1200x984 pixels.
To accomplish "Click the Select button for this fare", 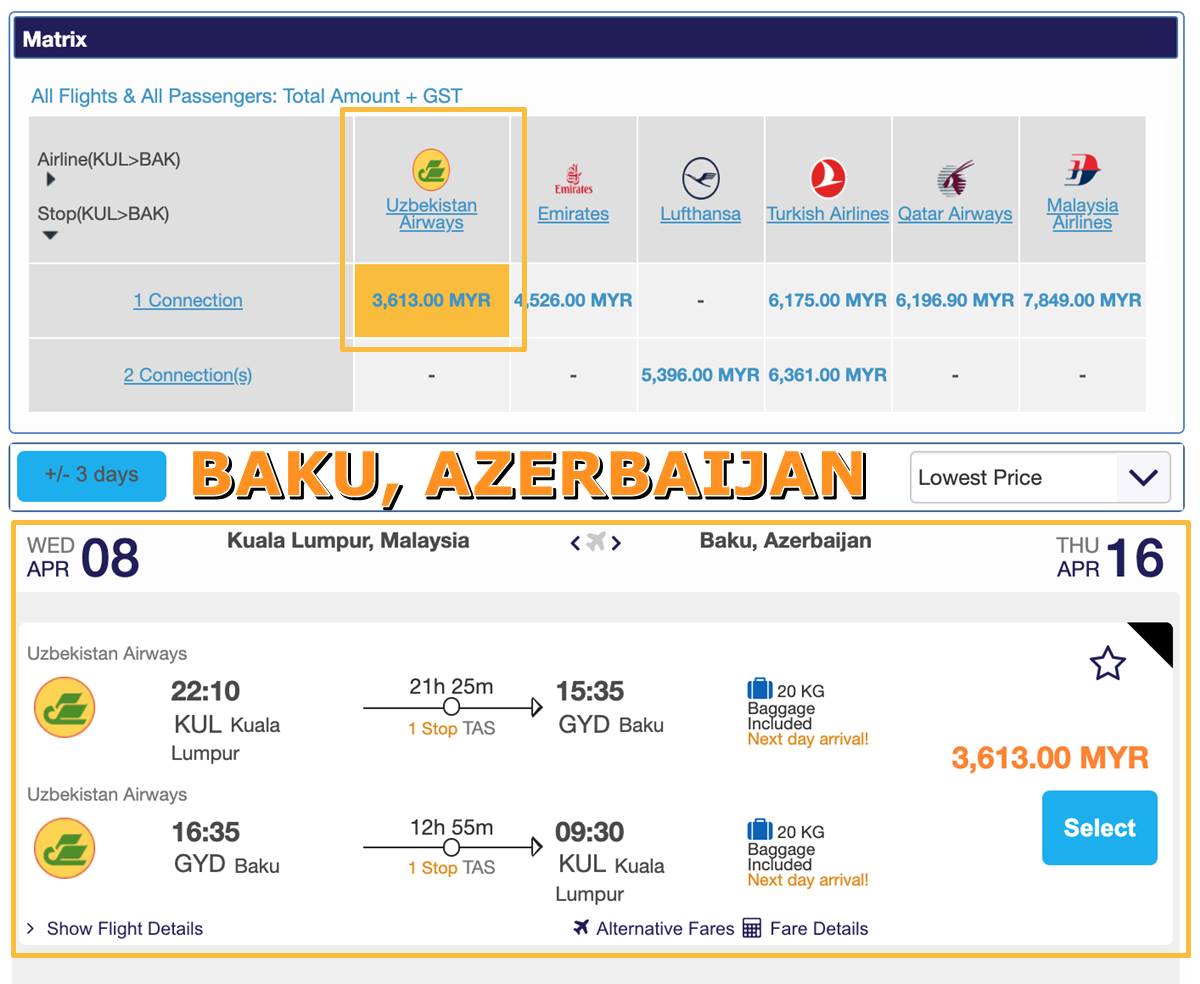I will (1100, 828).
